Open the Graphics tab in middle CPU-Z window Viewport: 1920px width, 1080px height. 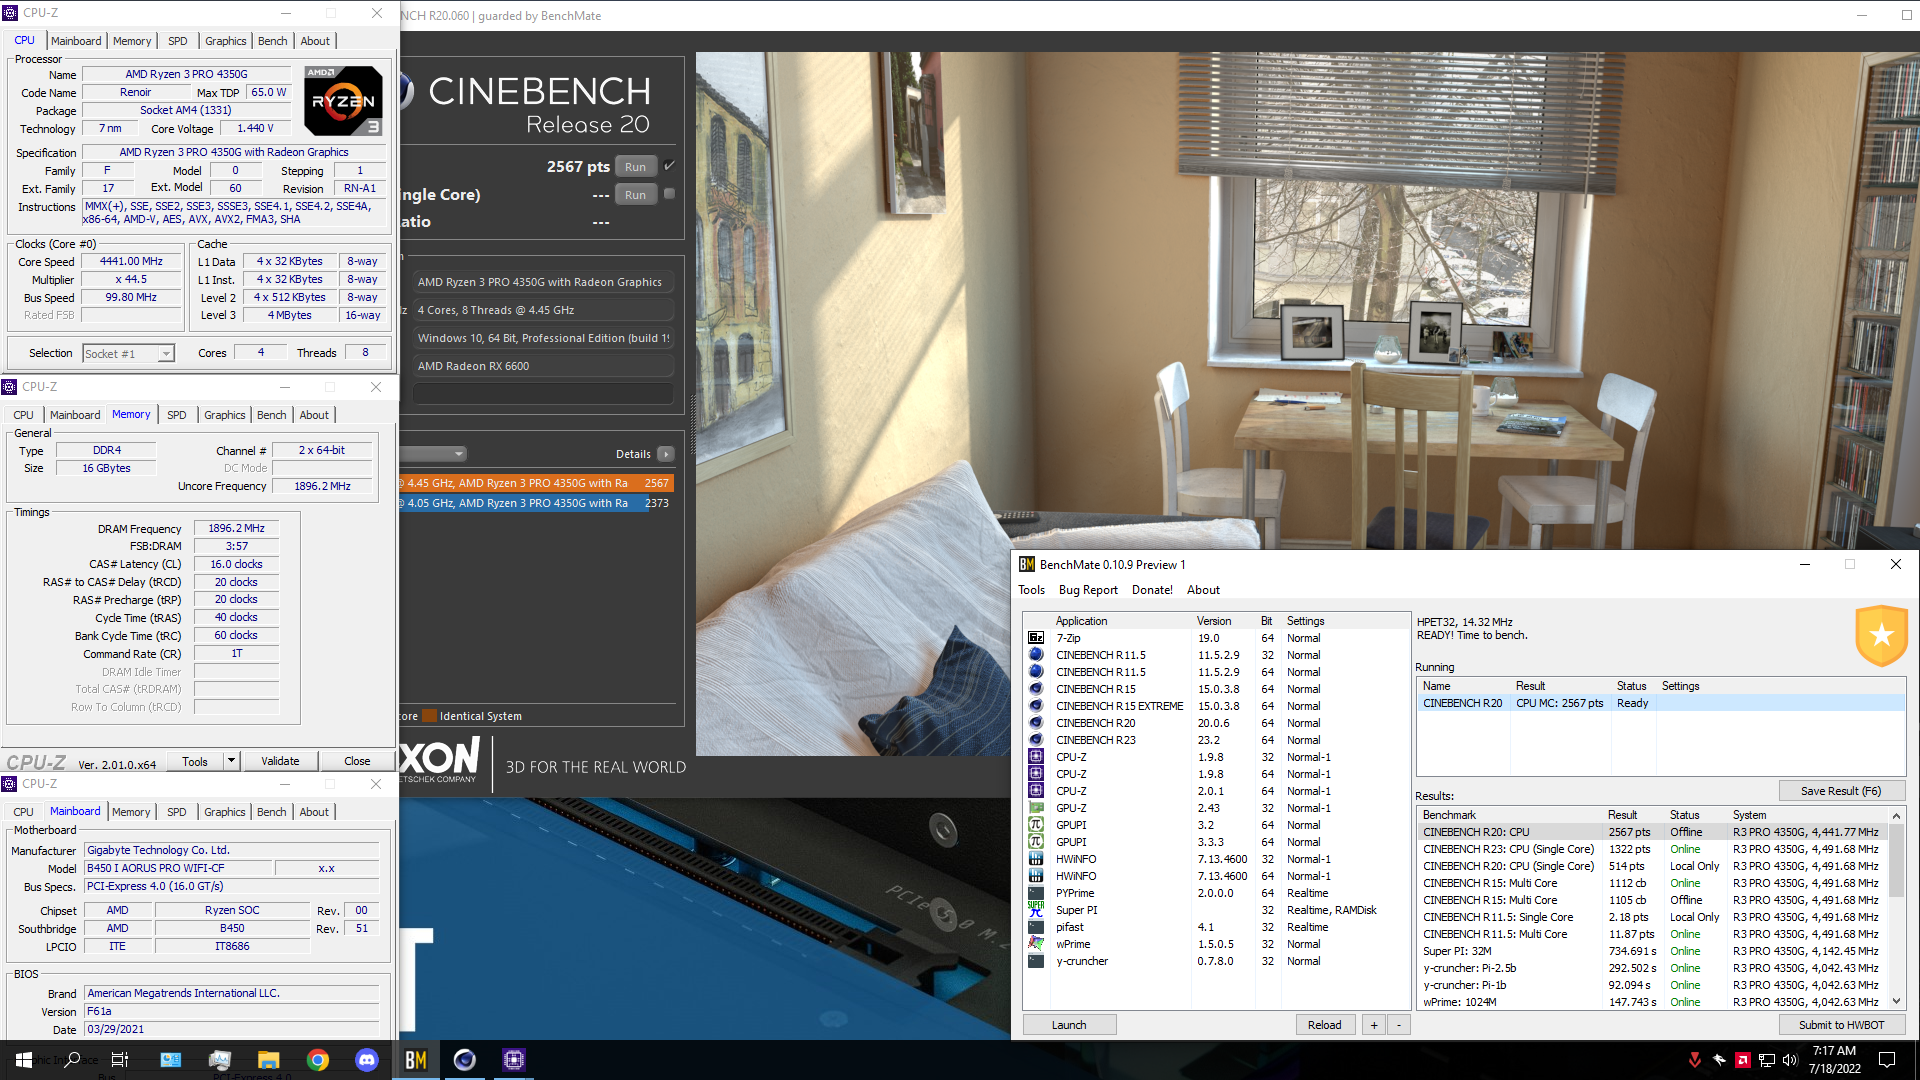tap(225, 415)
